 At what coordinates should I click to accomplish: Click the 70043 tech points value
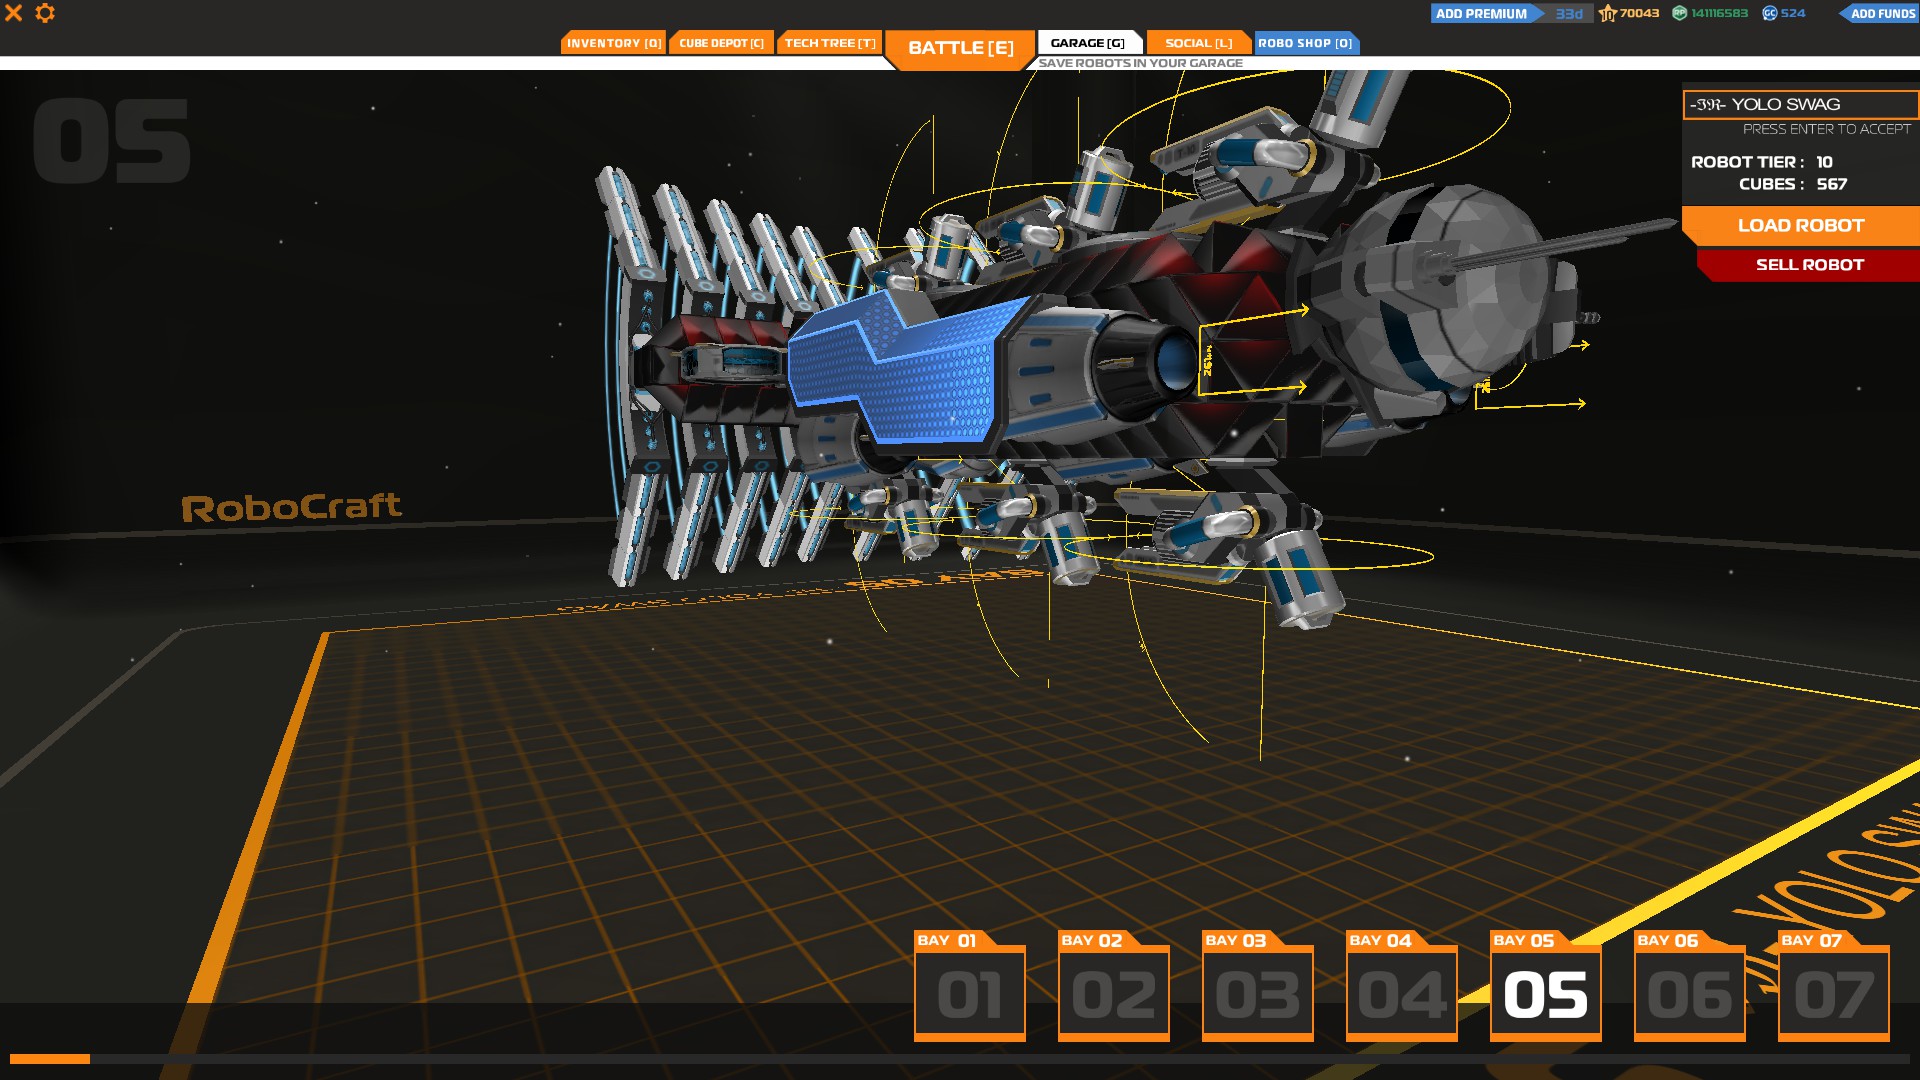coord(1639,13)
